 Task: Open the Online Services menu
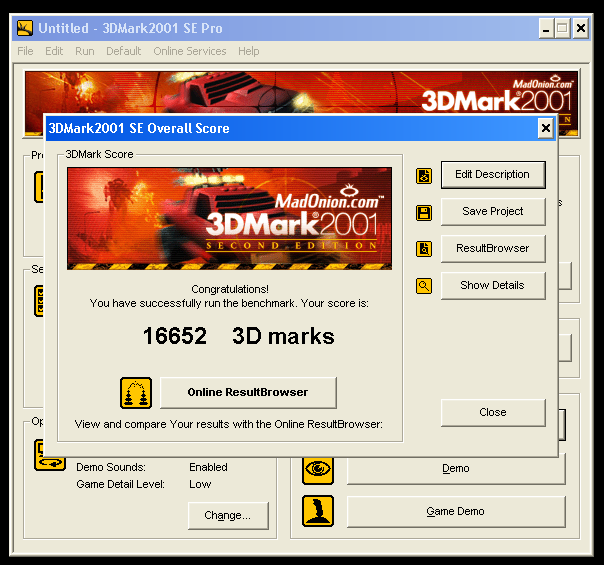[x=189, y=51]
